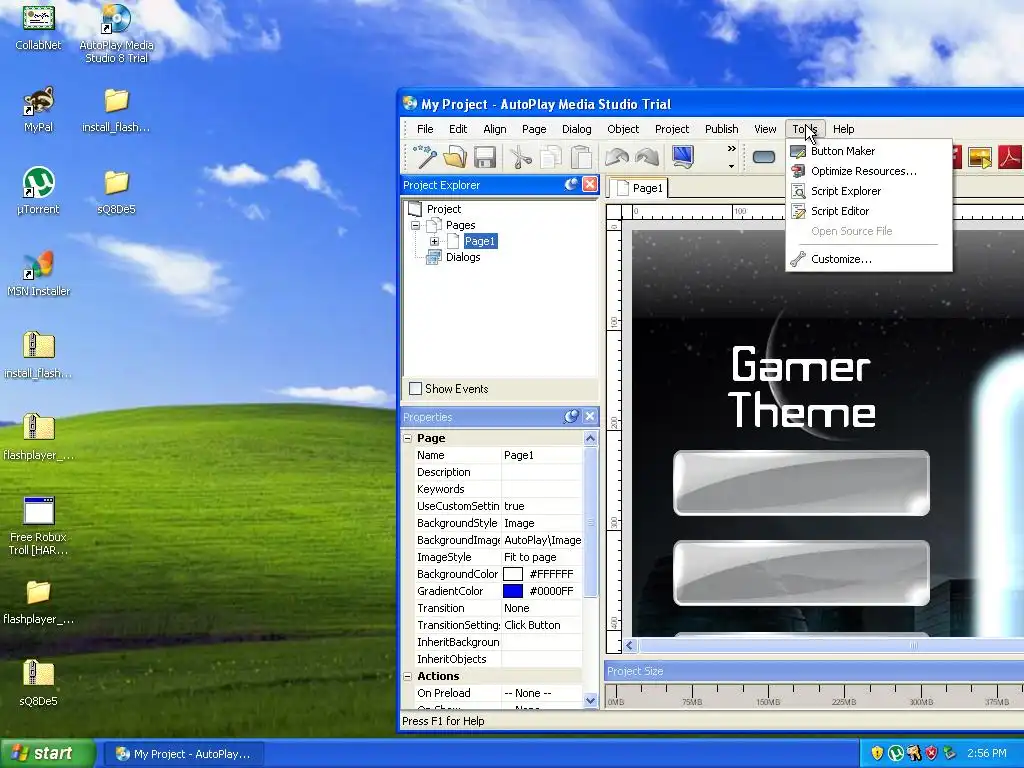Open the sQ8De5 folder on desktop

[116, 191]
